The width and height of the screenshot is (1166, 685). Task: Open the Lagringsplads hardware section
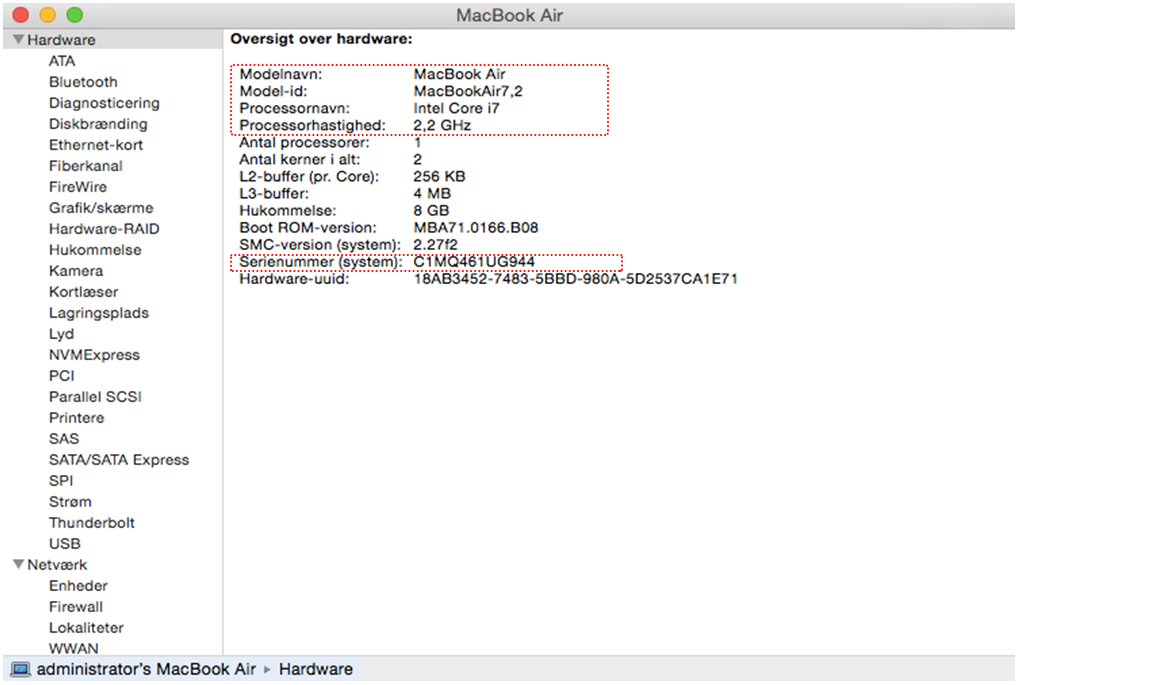click(98, 313)
